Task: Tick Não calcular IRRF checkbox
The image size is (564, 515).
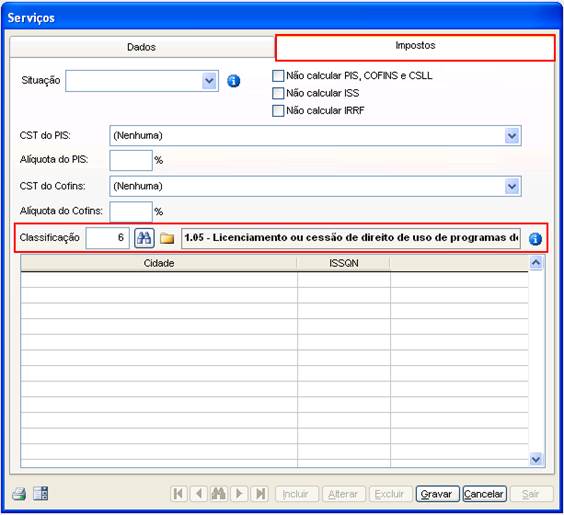Action: click(x=278, y=111)
